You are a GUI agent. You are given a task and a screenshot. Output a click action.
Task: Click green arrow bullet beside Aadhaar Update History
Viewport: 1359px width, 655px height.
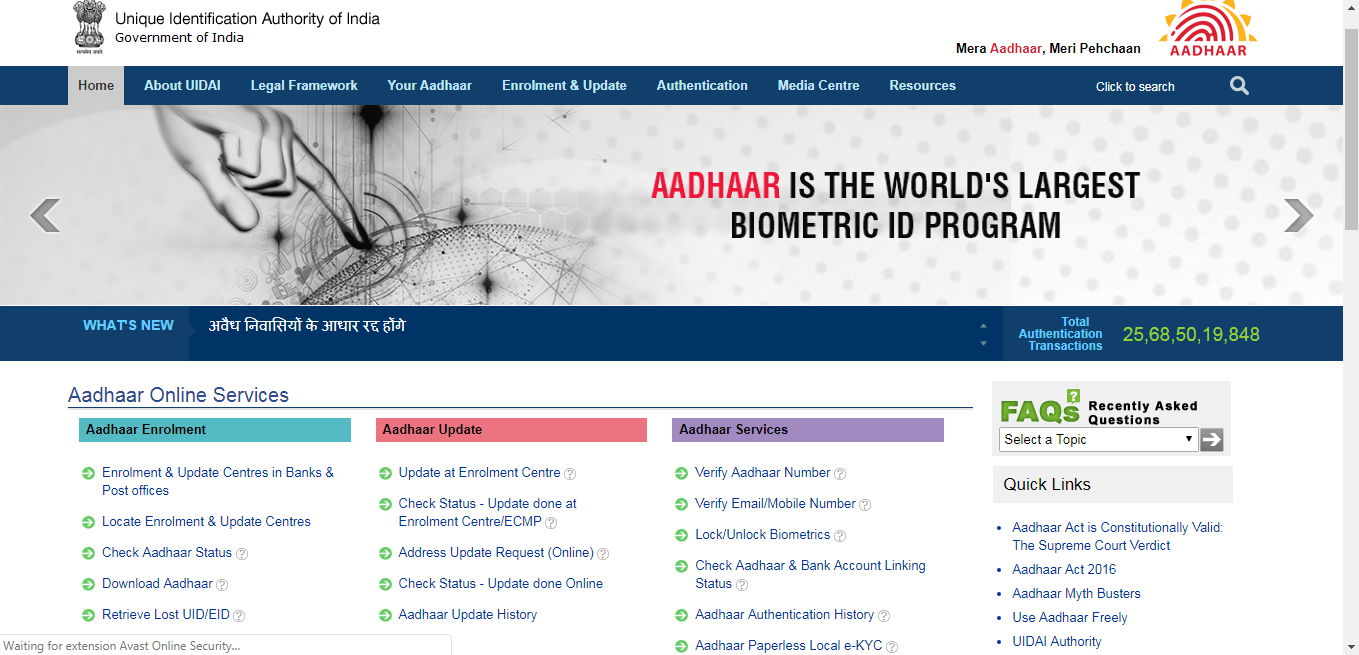coord(386,615)
